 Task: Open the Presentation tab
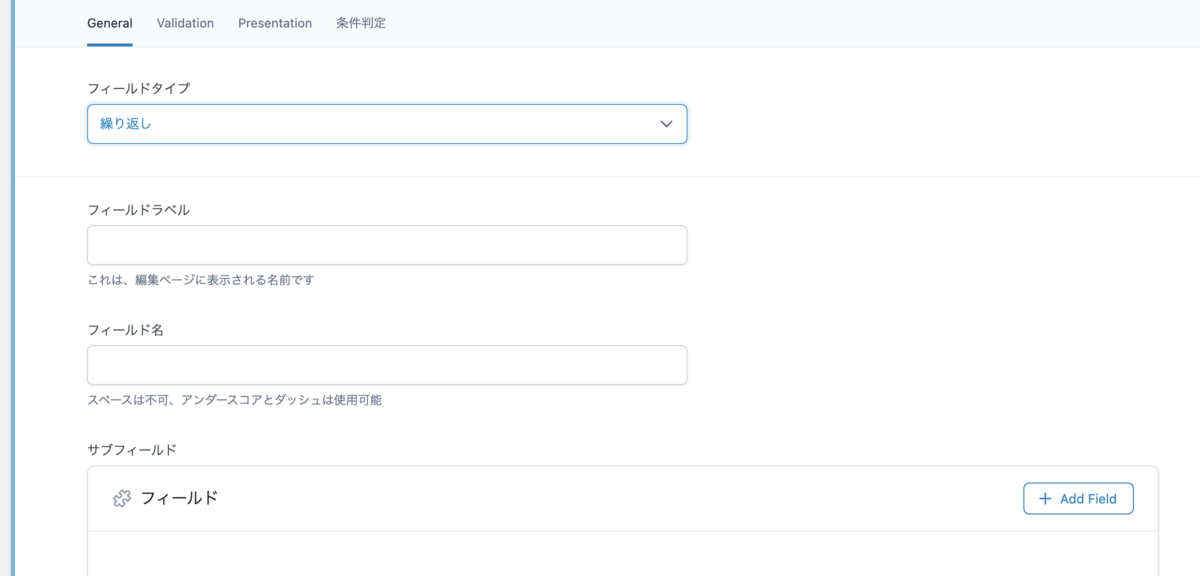(275, 23)
